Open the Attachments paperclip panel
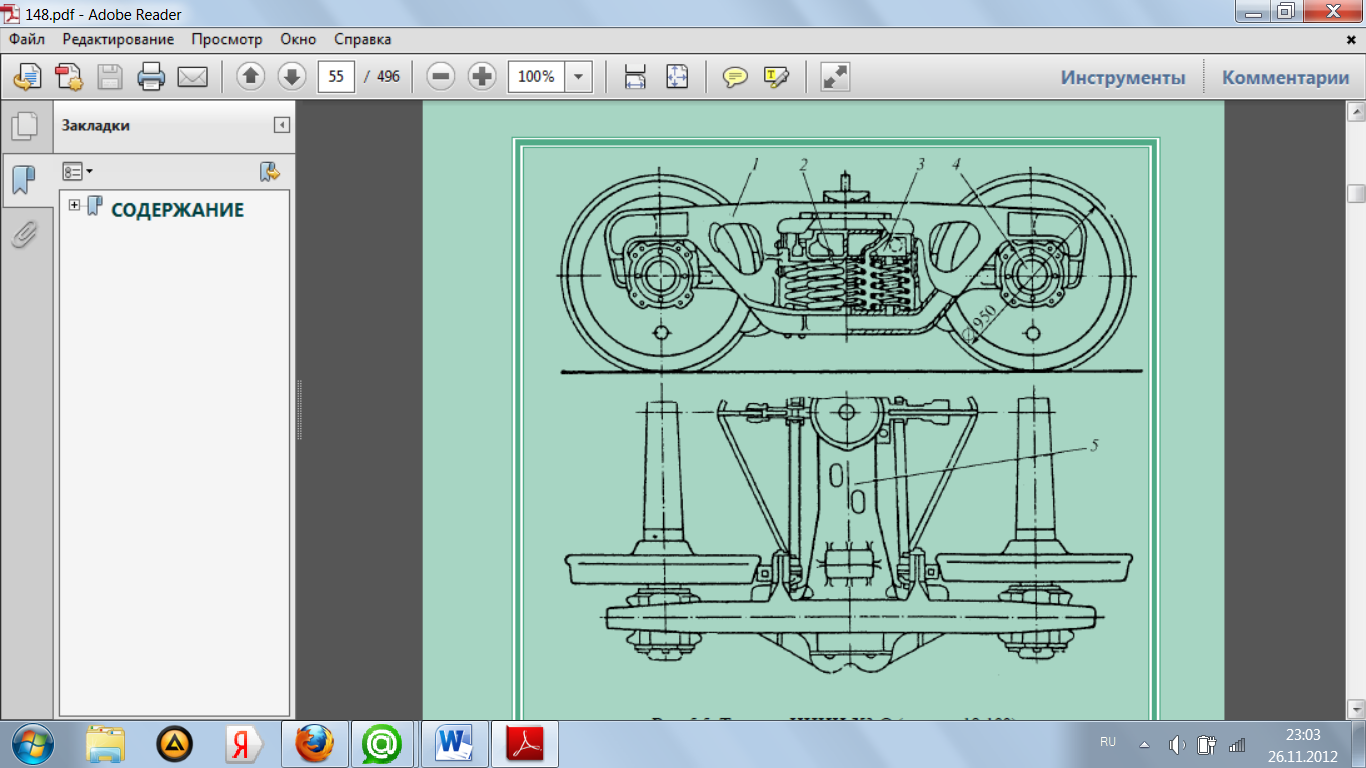 click(x=24, y=234)
